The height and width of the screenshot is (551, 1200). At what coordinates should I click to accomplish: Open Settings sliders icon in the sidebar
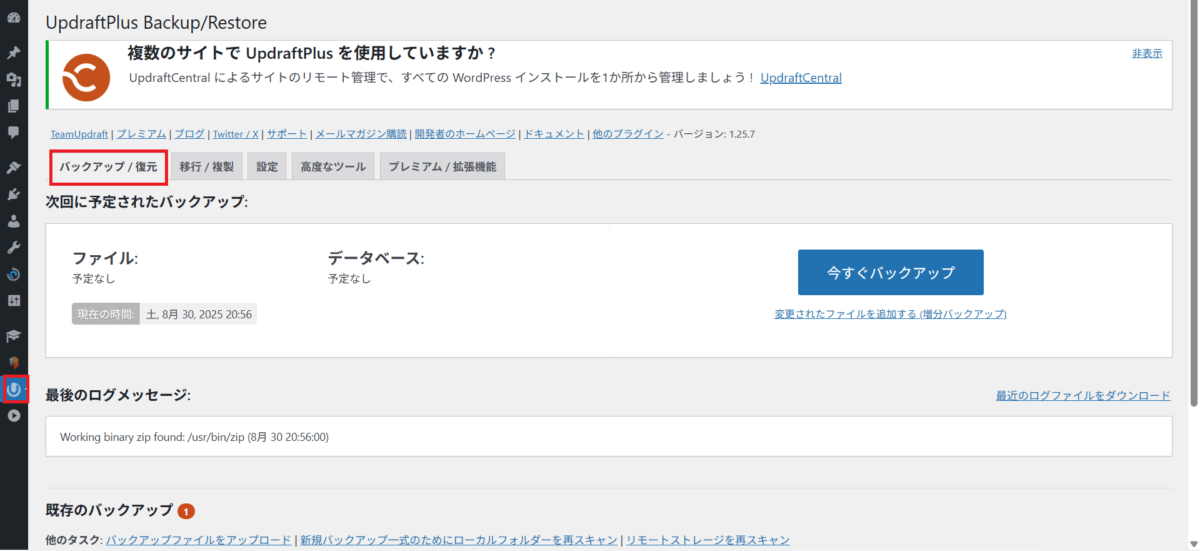pyautogui.click(x=14, y=300)
